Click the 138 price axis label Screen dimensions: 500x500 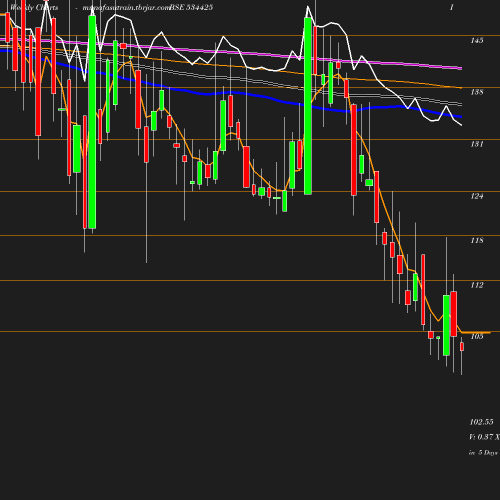tap(477, 92)
